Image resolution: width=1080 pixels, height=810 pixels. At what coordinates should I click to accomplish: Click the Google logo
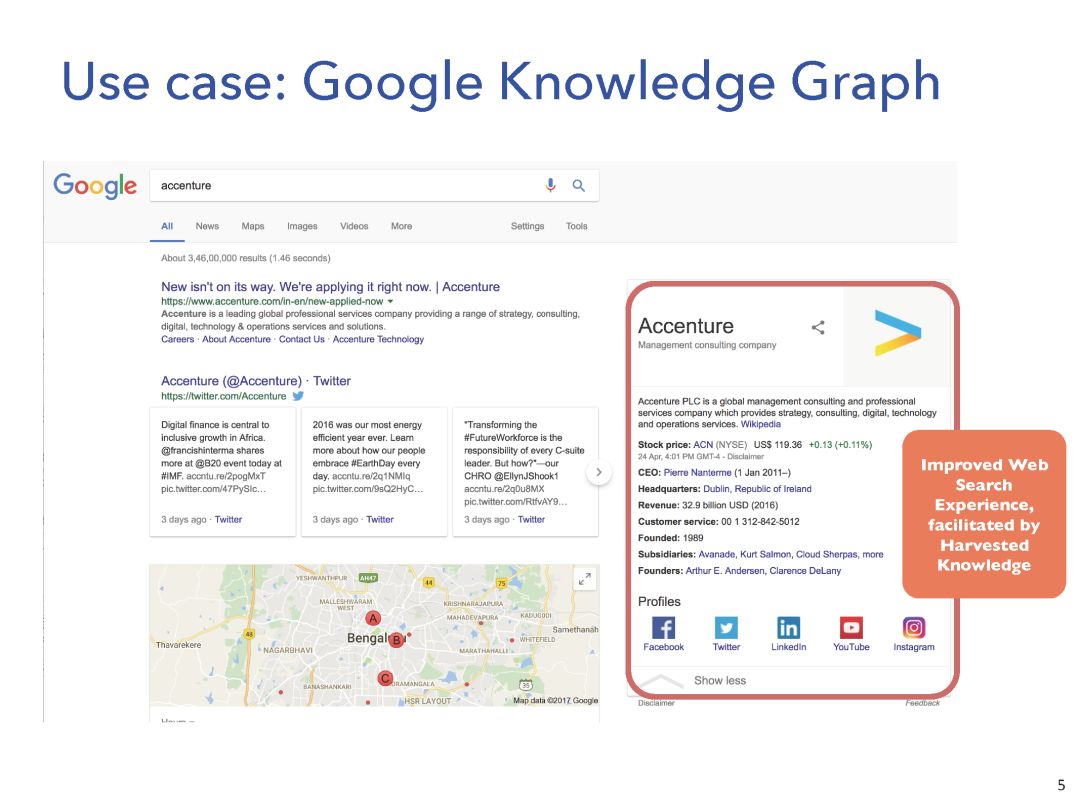click(x=95, y=186)
